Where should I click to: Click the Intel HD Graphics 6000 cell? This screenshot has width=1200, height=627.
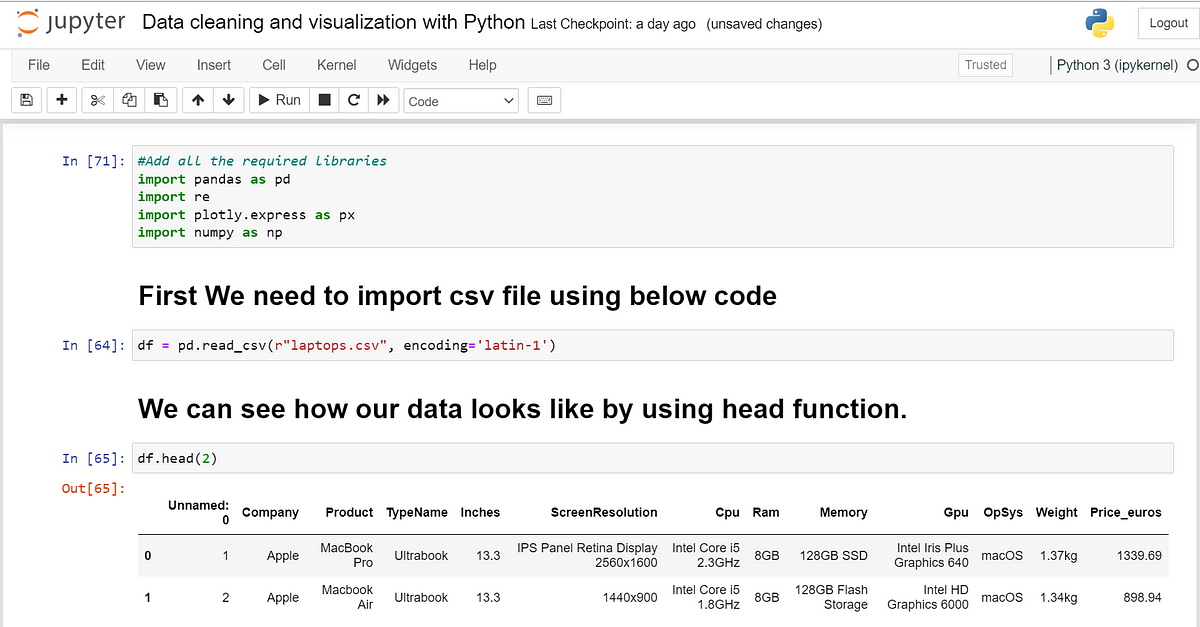[928, 597]
